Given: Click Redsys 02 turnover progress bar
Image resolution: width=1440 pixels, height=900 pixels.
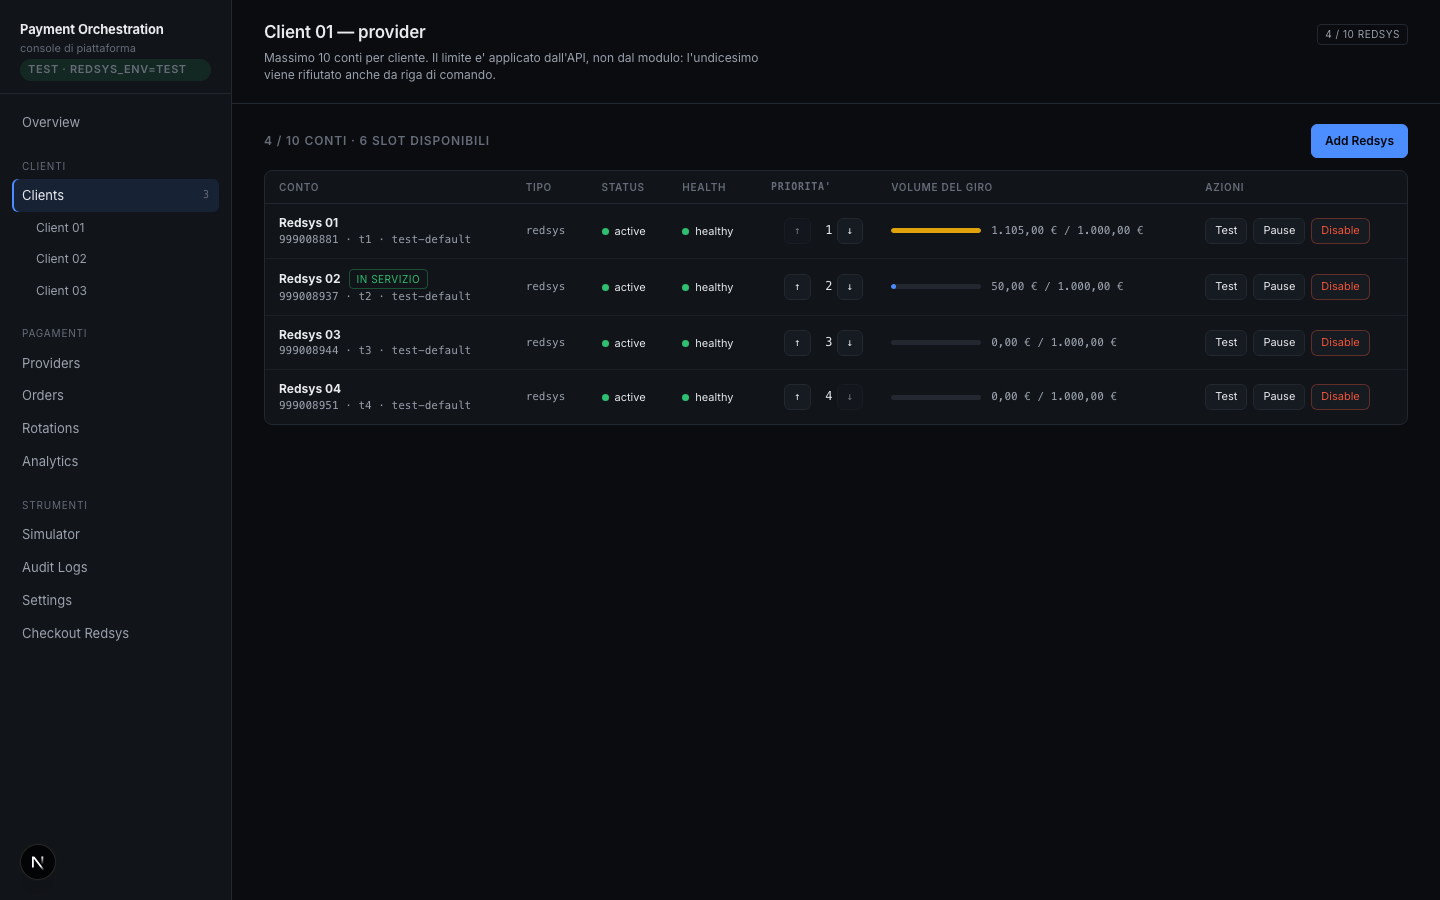Looking at the screenshot, I should coord(936,287).
